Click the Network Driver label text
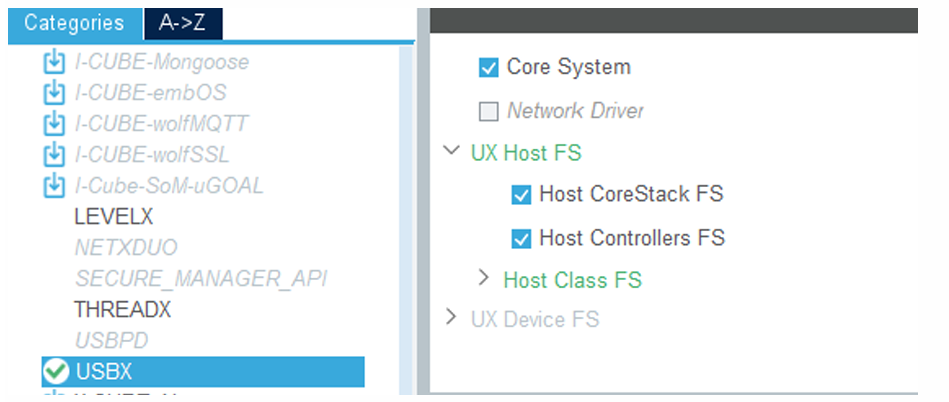 575,111
